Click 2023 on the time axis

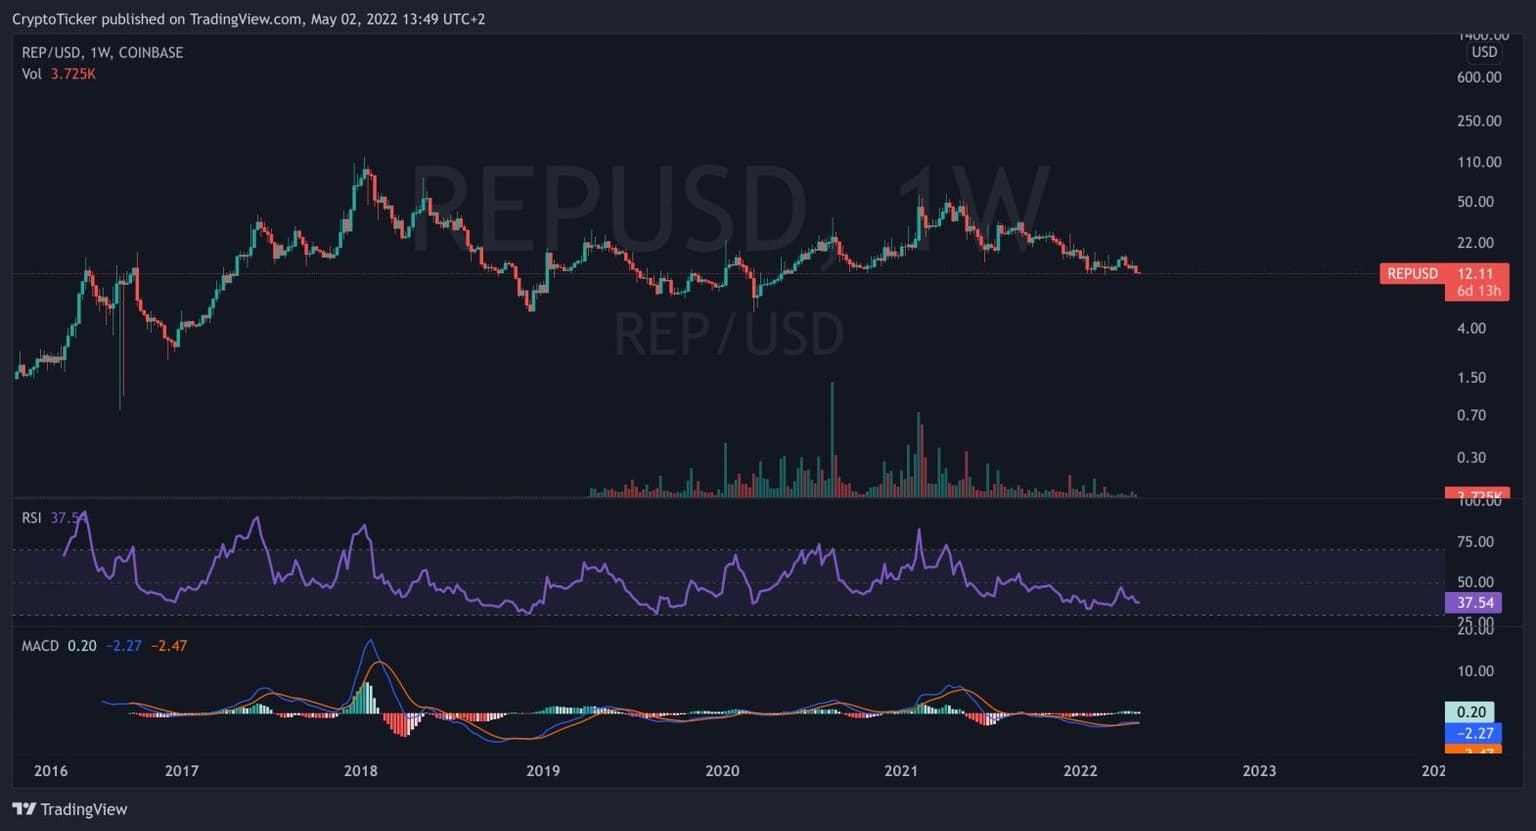[x=1259, y=770]
